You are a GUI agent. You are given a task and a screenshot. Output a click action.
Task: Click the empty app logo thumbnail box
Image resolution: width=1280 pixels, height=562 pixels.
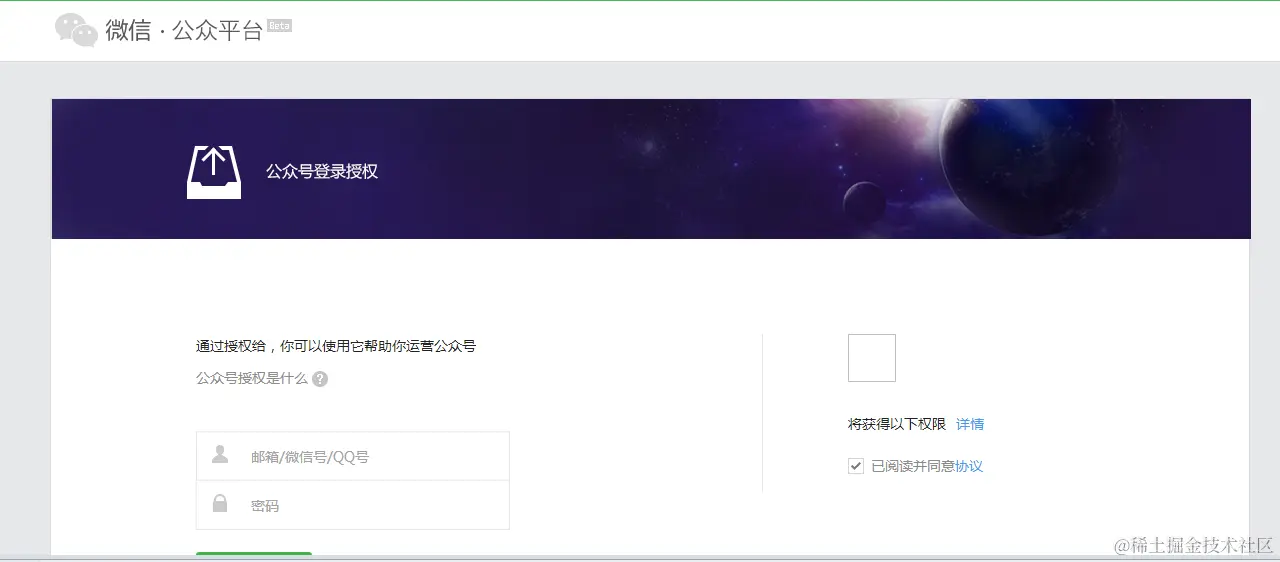point(872,358)
